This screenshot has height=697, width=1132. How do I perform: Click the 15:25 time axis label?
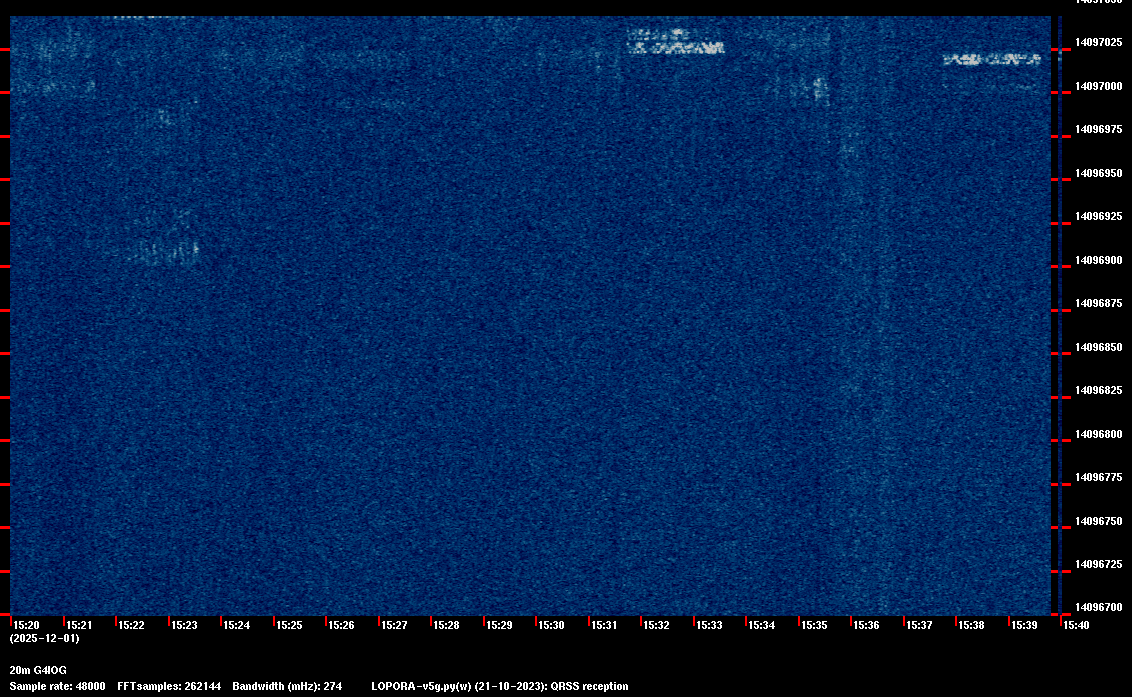click(289, 625)
